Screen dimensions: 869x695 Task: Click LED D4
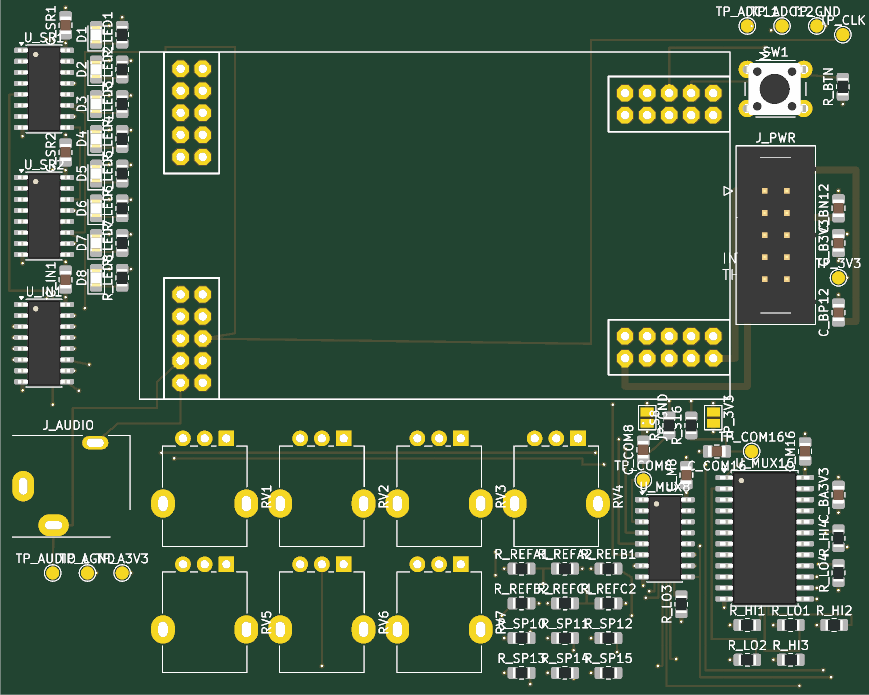96,139
